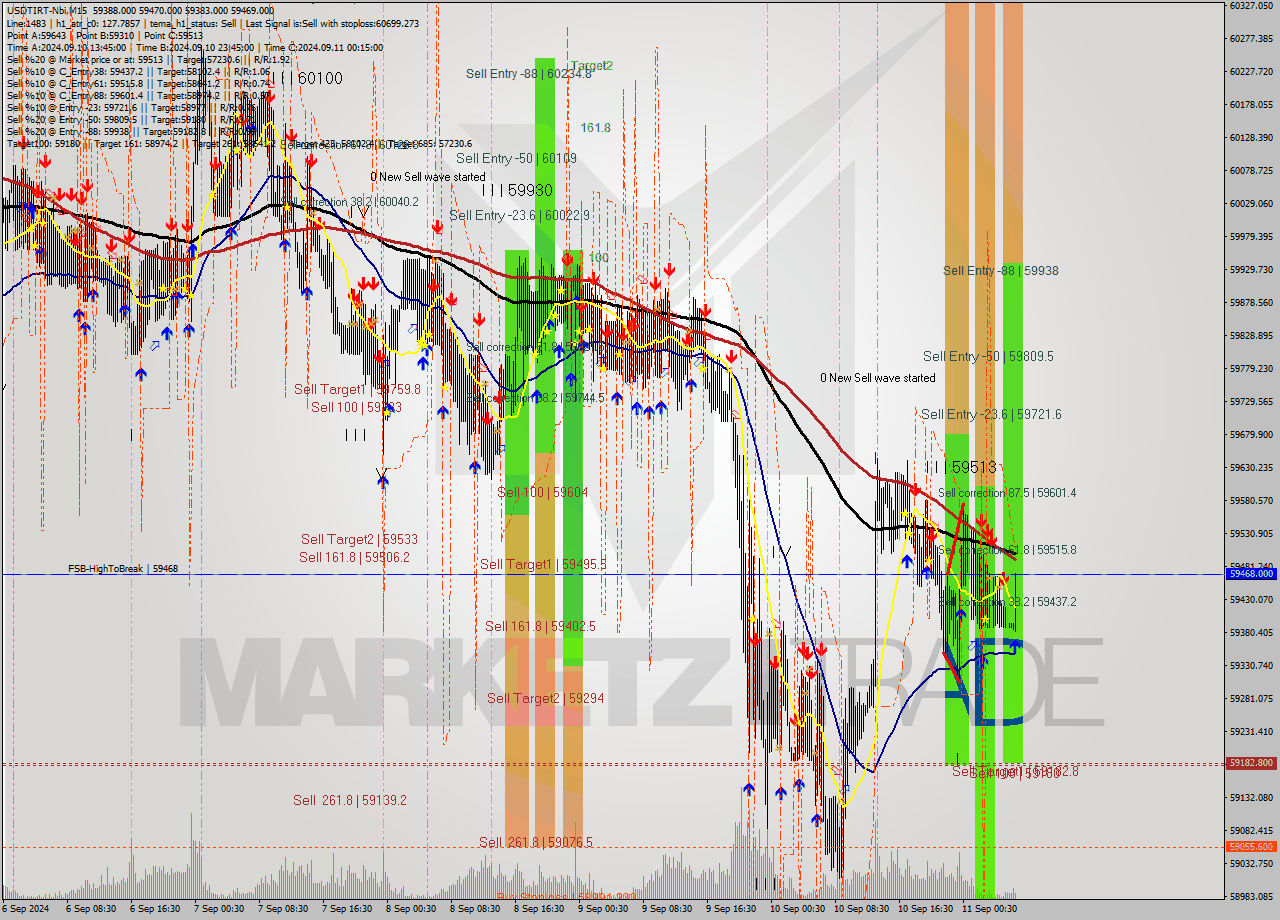
Task: Click the FSB-HighToBreak | 59468 line label
Action: 123,569
